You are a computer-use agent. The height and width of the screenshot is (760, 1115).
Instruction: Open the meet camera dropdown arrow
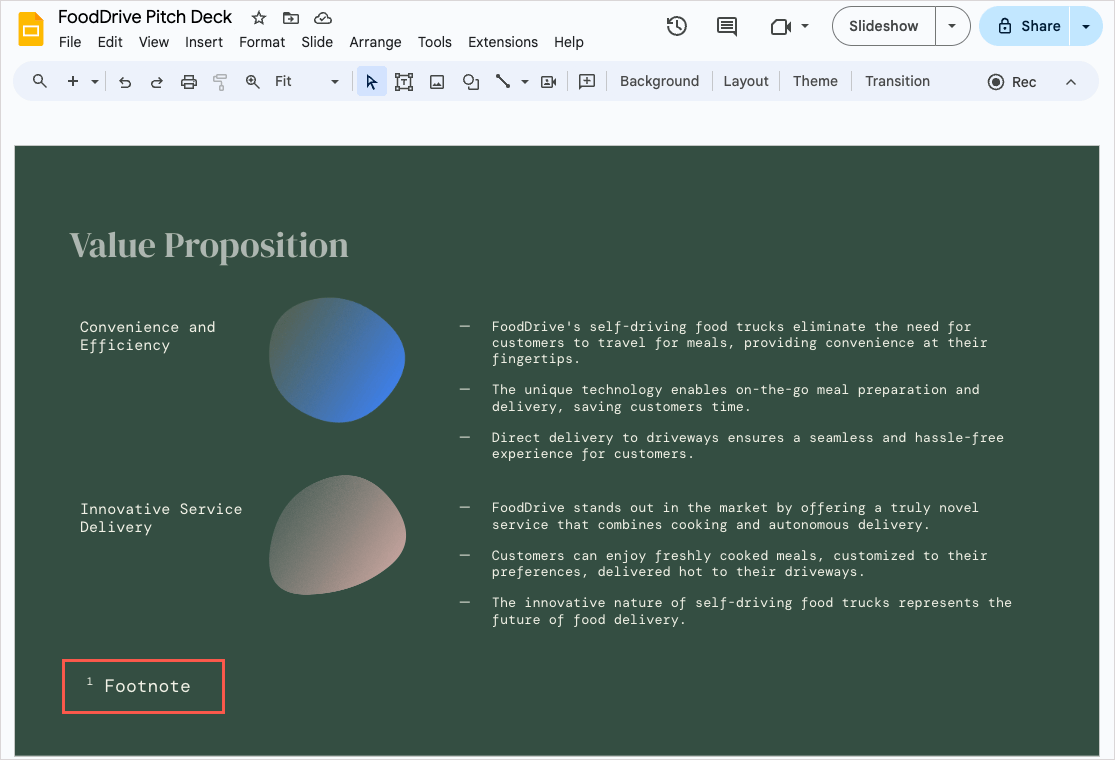point(805,26)
